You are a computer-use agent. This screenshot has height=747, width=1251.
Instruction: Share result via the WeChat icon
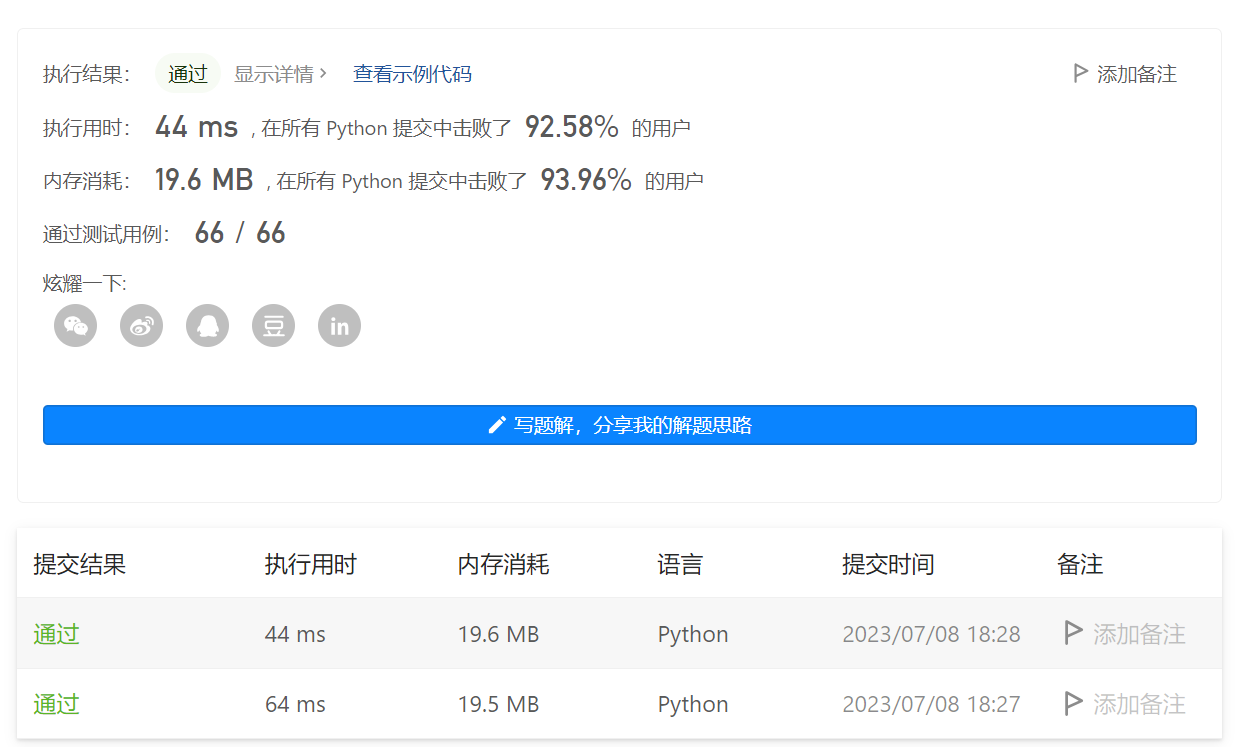coord(75,325)
